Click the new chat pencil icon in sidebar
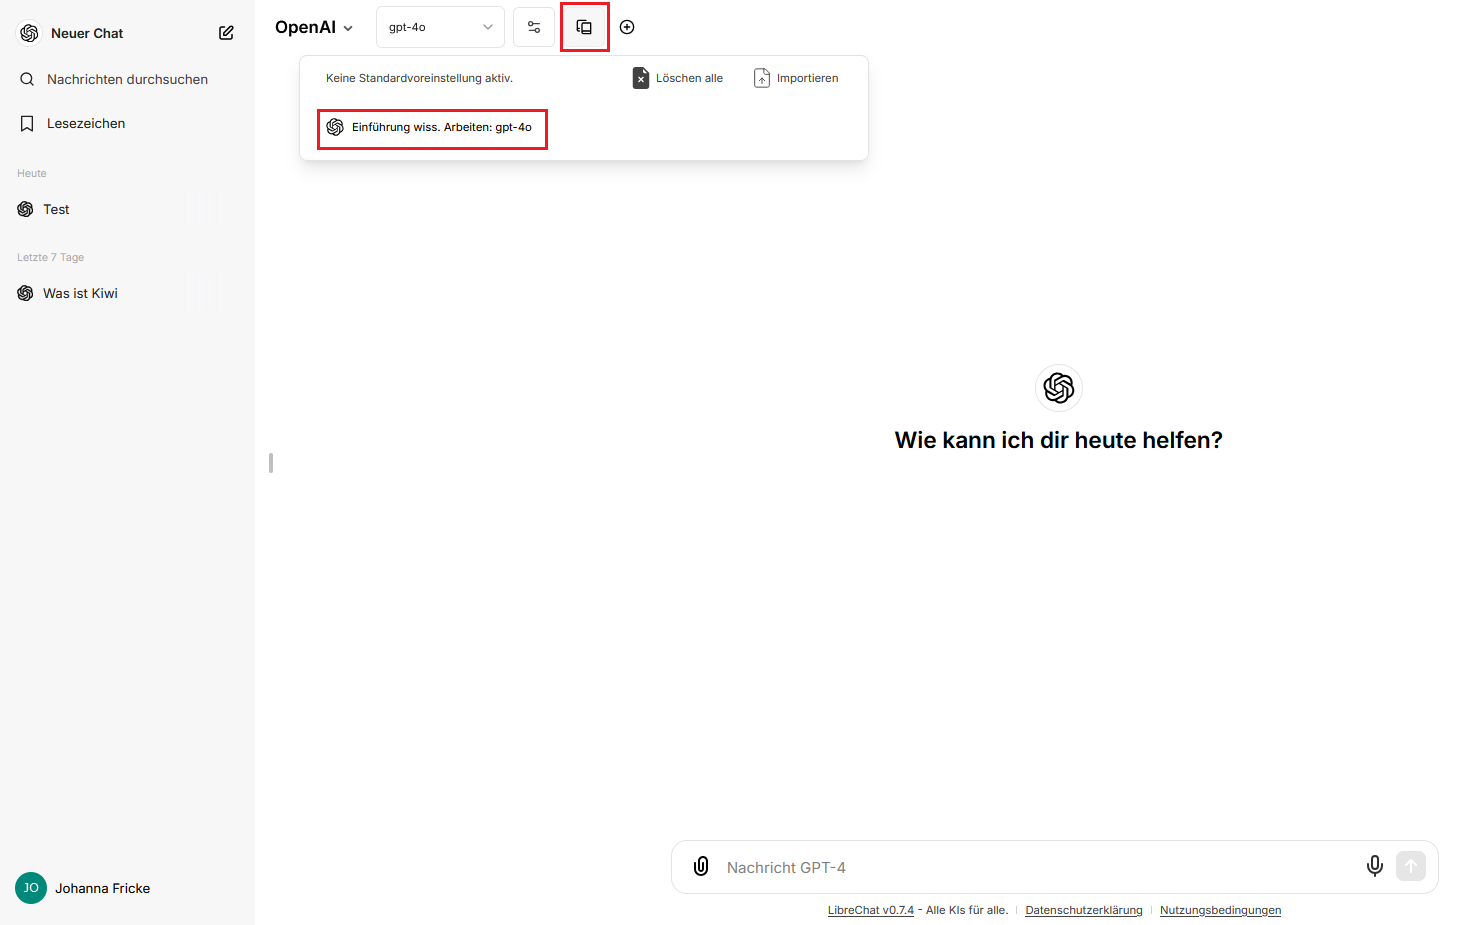This screenshot has height=925, width=1463. (226, 33)
